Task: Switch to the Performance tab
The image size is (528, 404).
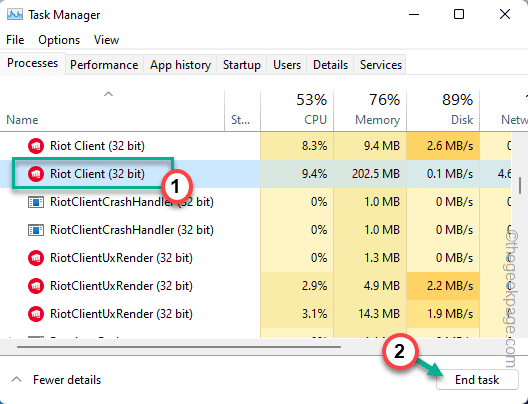Action: (x=104, y=65)
